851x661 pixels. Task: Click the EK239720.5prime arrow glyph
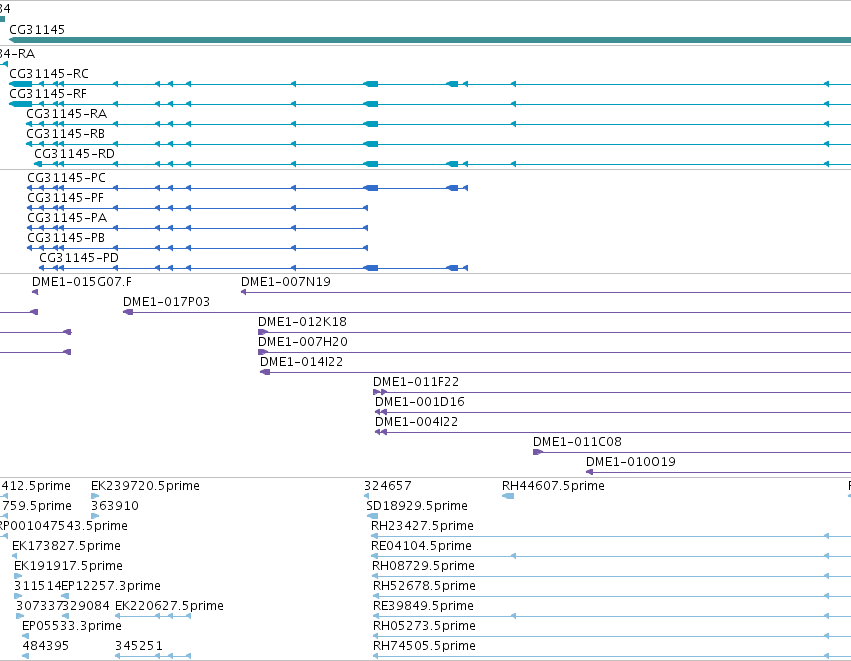coord(95,496)
